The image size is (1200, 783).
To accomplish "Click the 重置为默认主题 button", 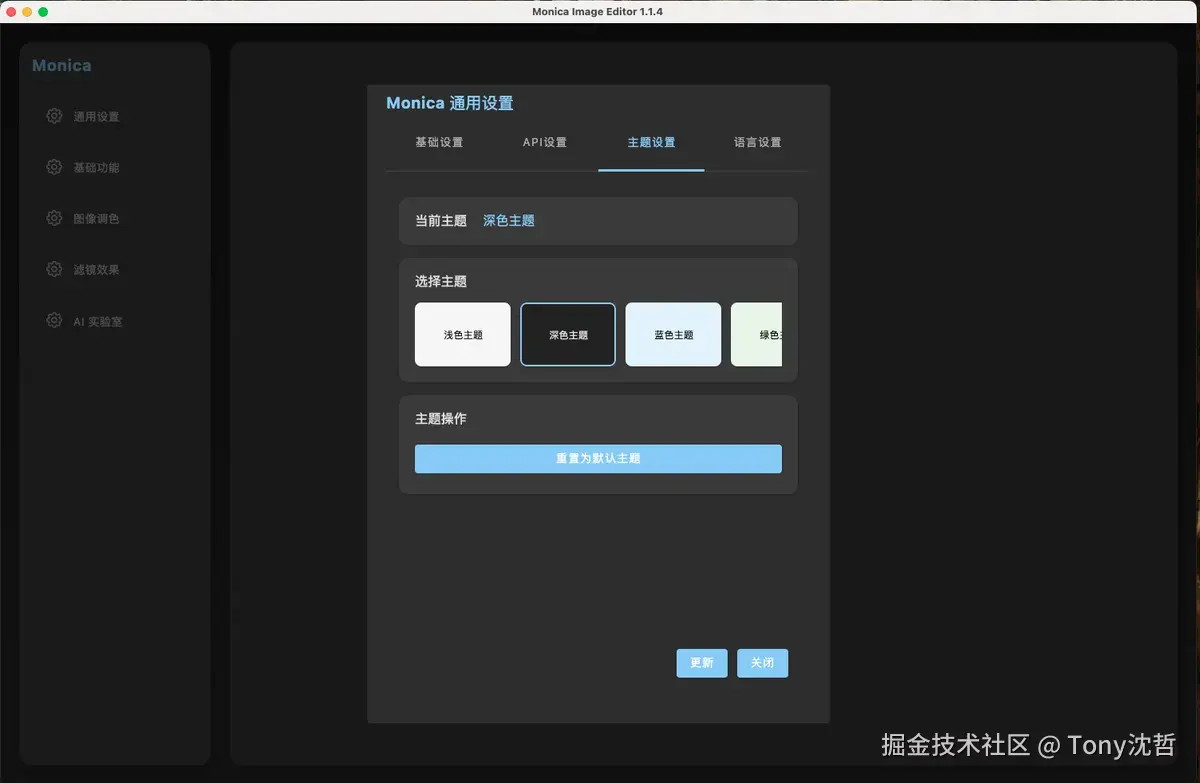I will click(x=597, y=458).
